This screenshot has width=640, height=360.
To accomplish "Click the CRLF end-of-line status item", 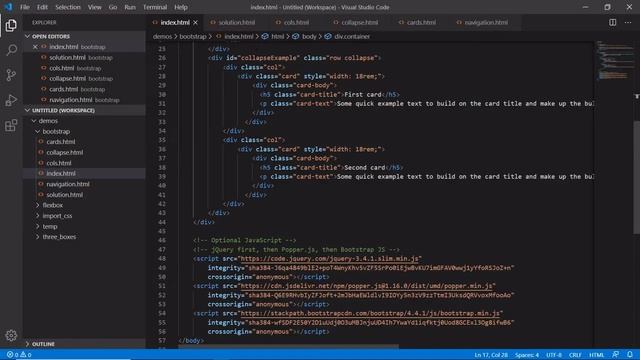I will 575,355.
